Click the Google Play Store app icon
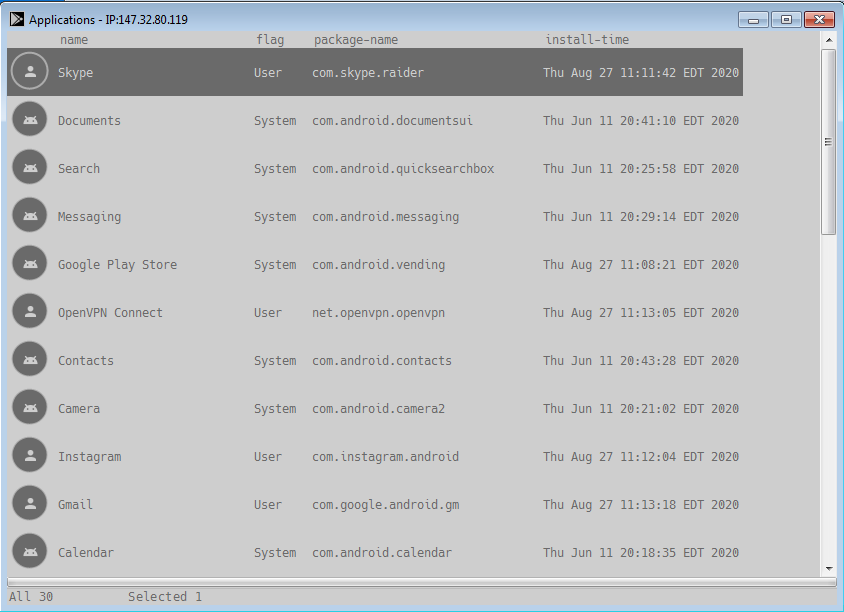This screenshot has height=612, width=844. (30, 263)
